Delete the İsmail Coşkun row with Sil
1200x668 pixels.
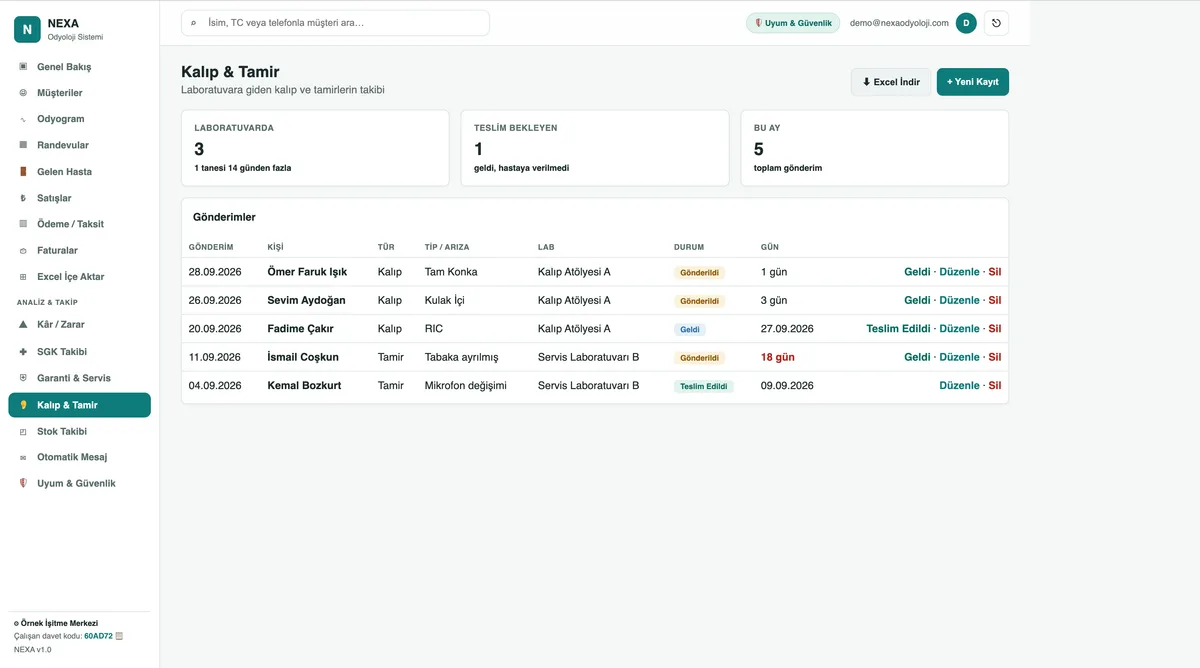click(x=995, y=357)
